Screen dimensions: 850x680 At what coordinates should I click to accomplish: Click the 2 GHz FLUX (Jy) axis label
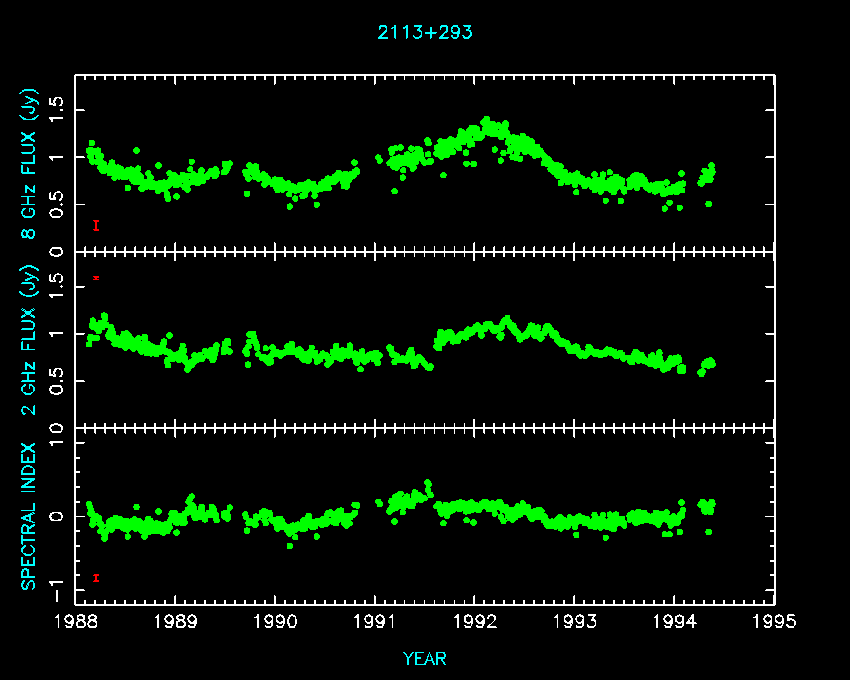31,340
